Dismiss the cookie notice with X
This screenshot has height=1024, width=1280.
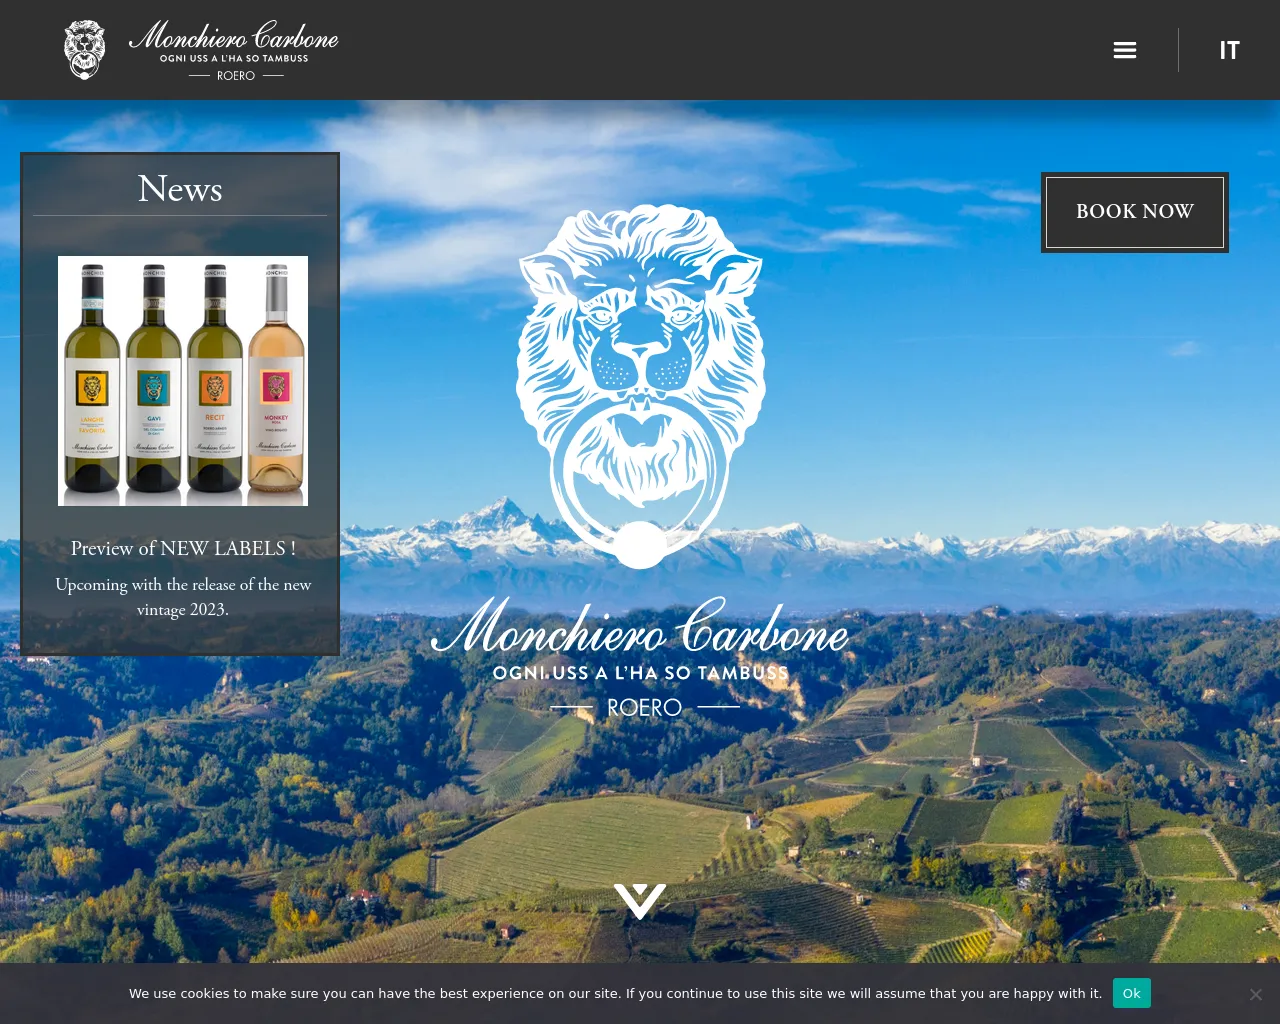(1256, 994)
